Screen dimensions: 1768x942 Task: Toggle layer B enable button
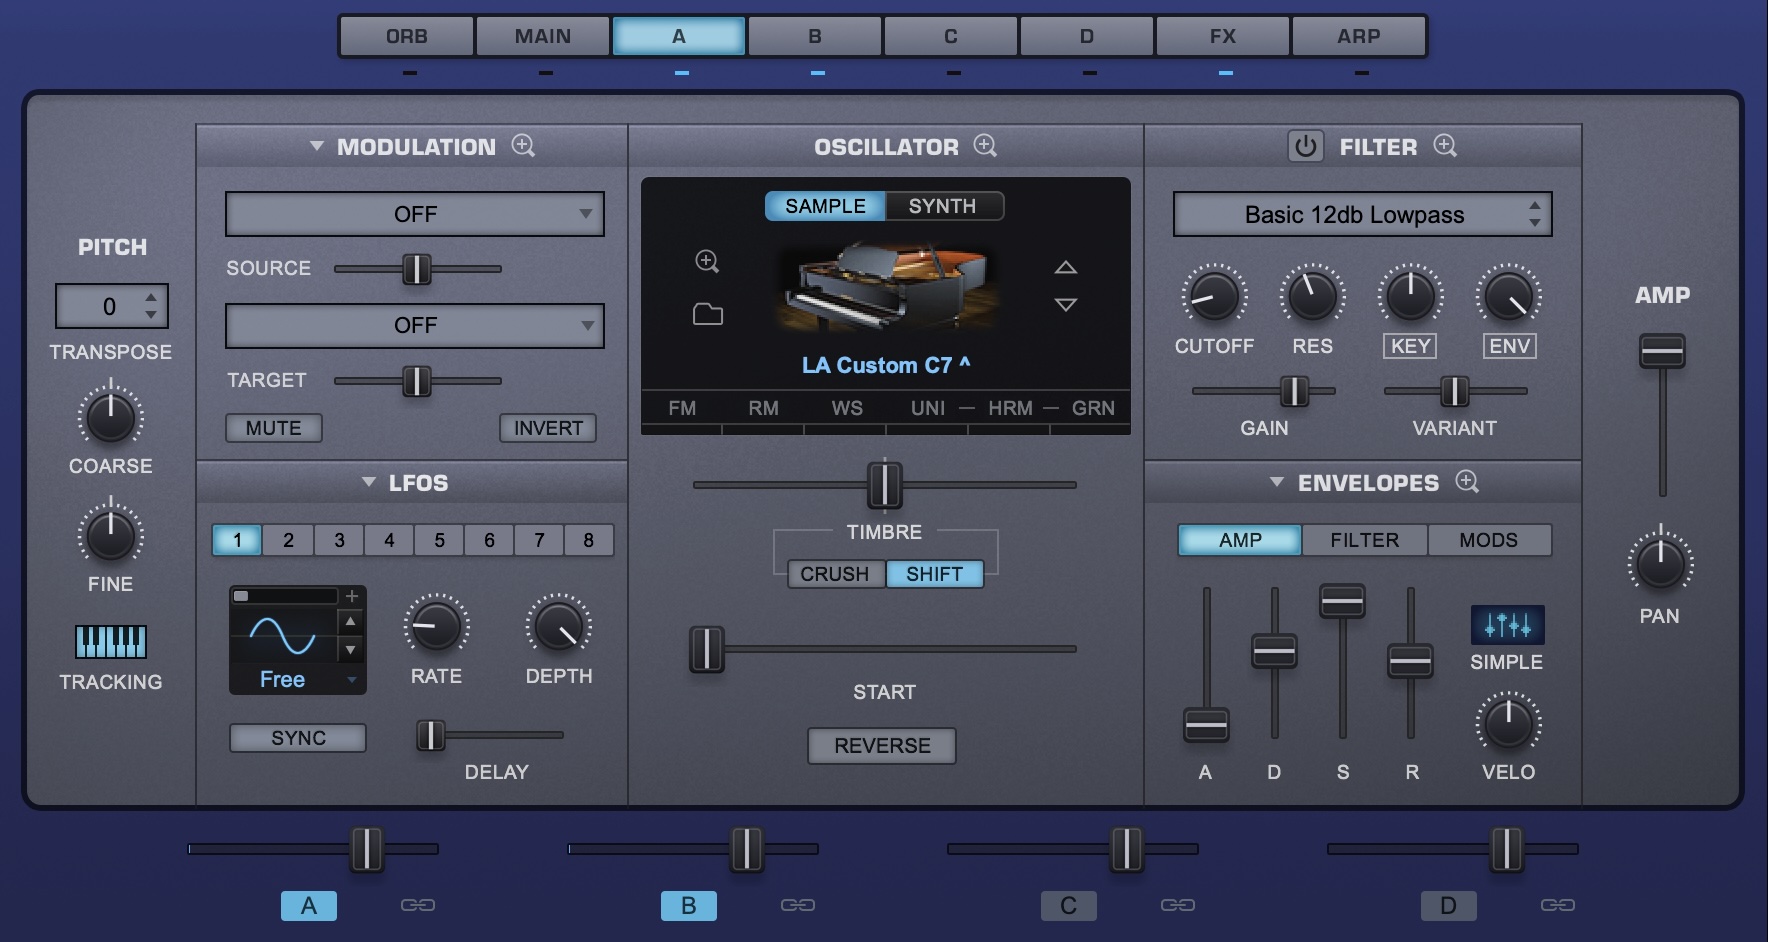click(x=689, y=906)
